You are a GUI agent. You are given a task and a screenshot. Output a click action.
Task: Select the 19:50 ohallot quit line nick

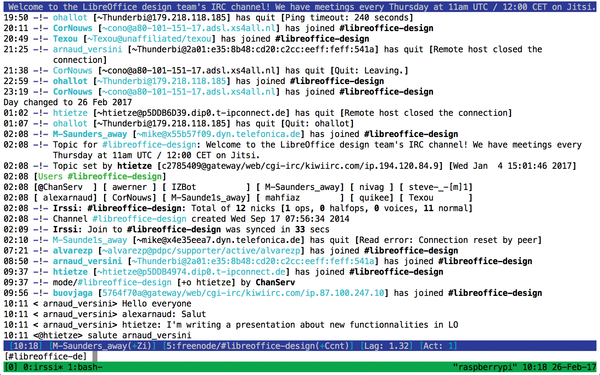[70, 18]
